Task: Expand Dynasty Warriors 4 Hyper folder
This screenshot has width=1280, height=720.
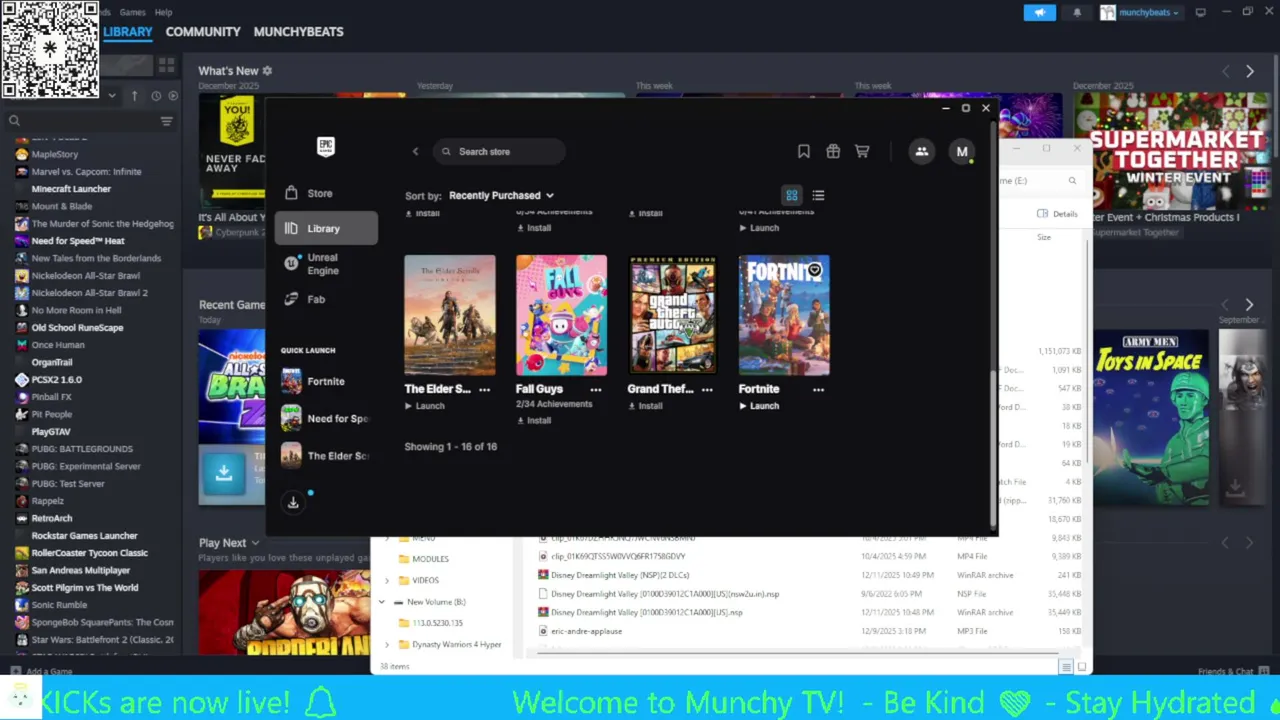Action: tap(387, 645)
